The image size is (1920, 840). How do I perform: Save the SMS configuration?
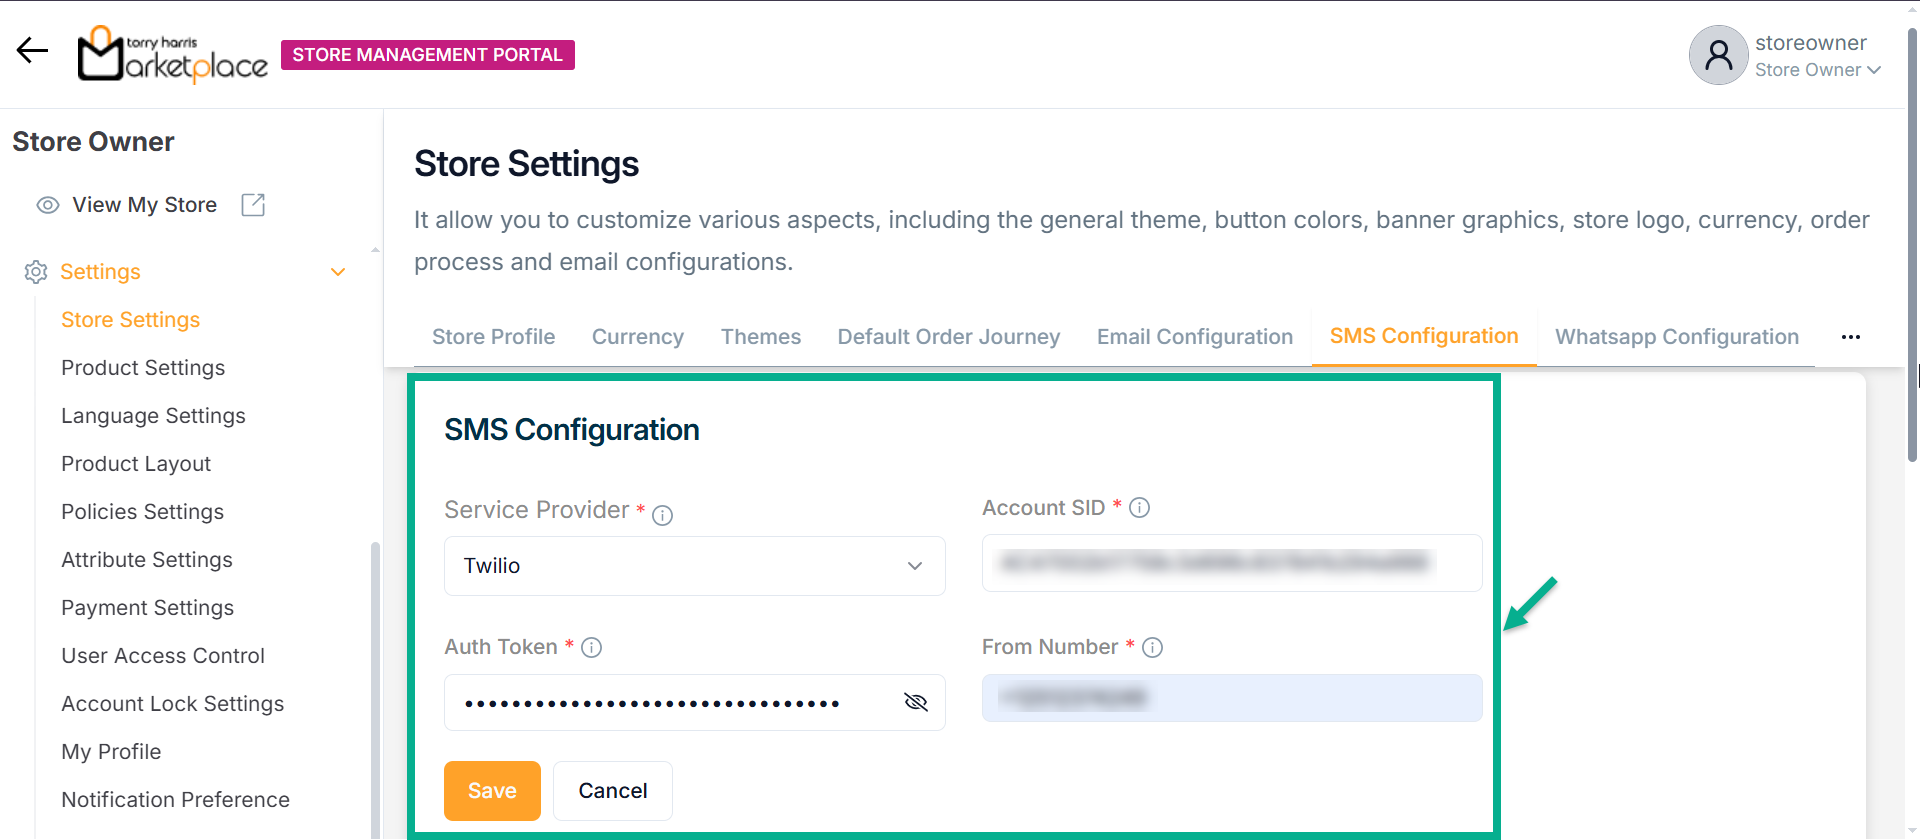pos(492,791)
